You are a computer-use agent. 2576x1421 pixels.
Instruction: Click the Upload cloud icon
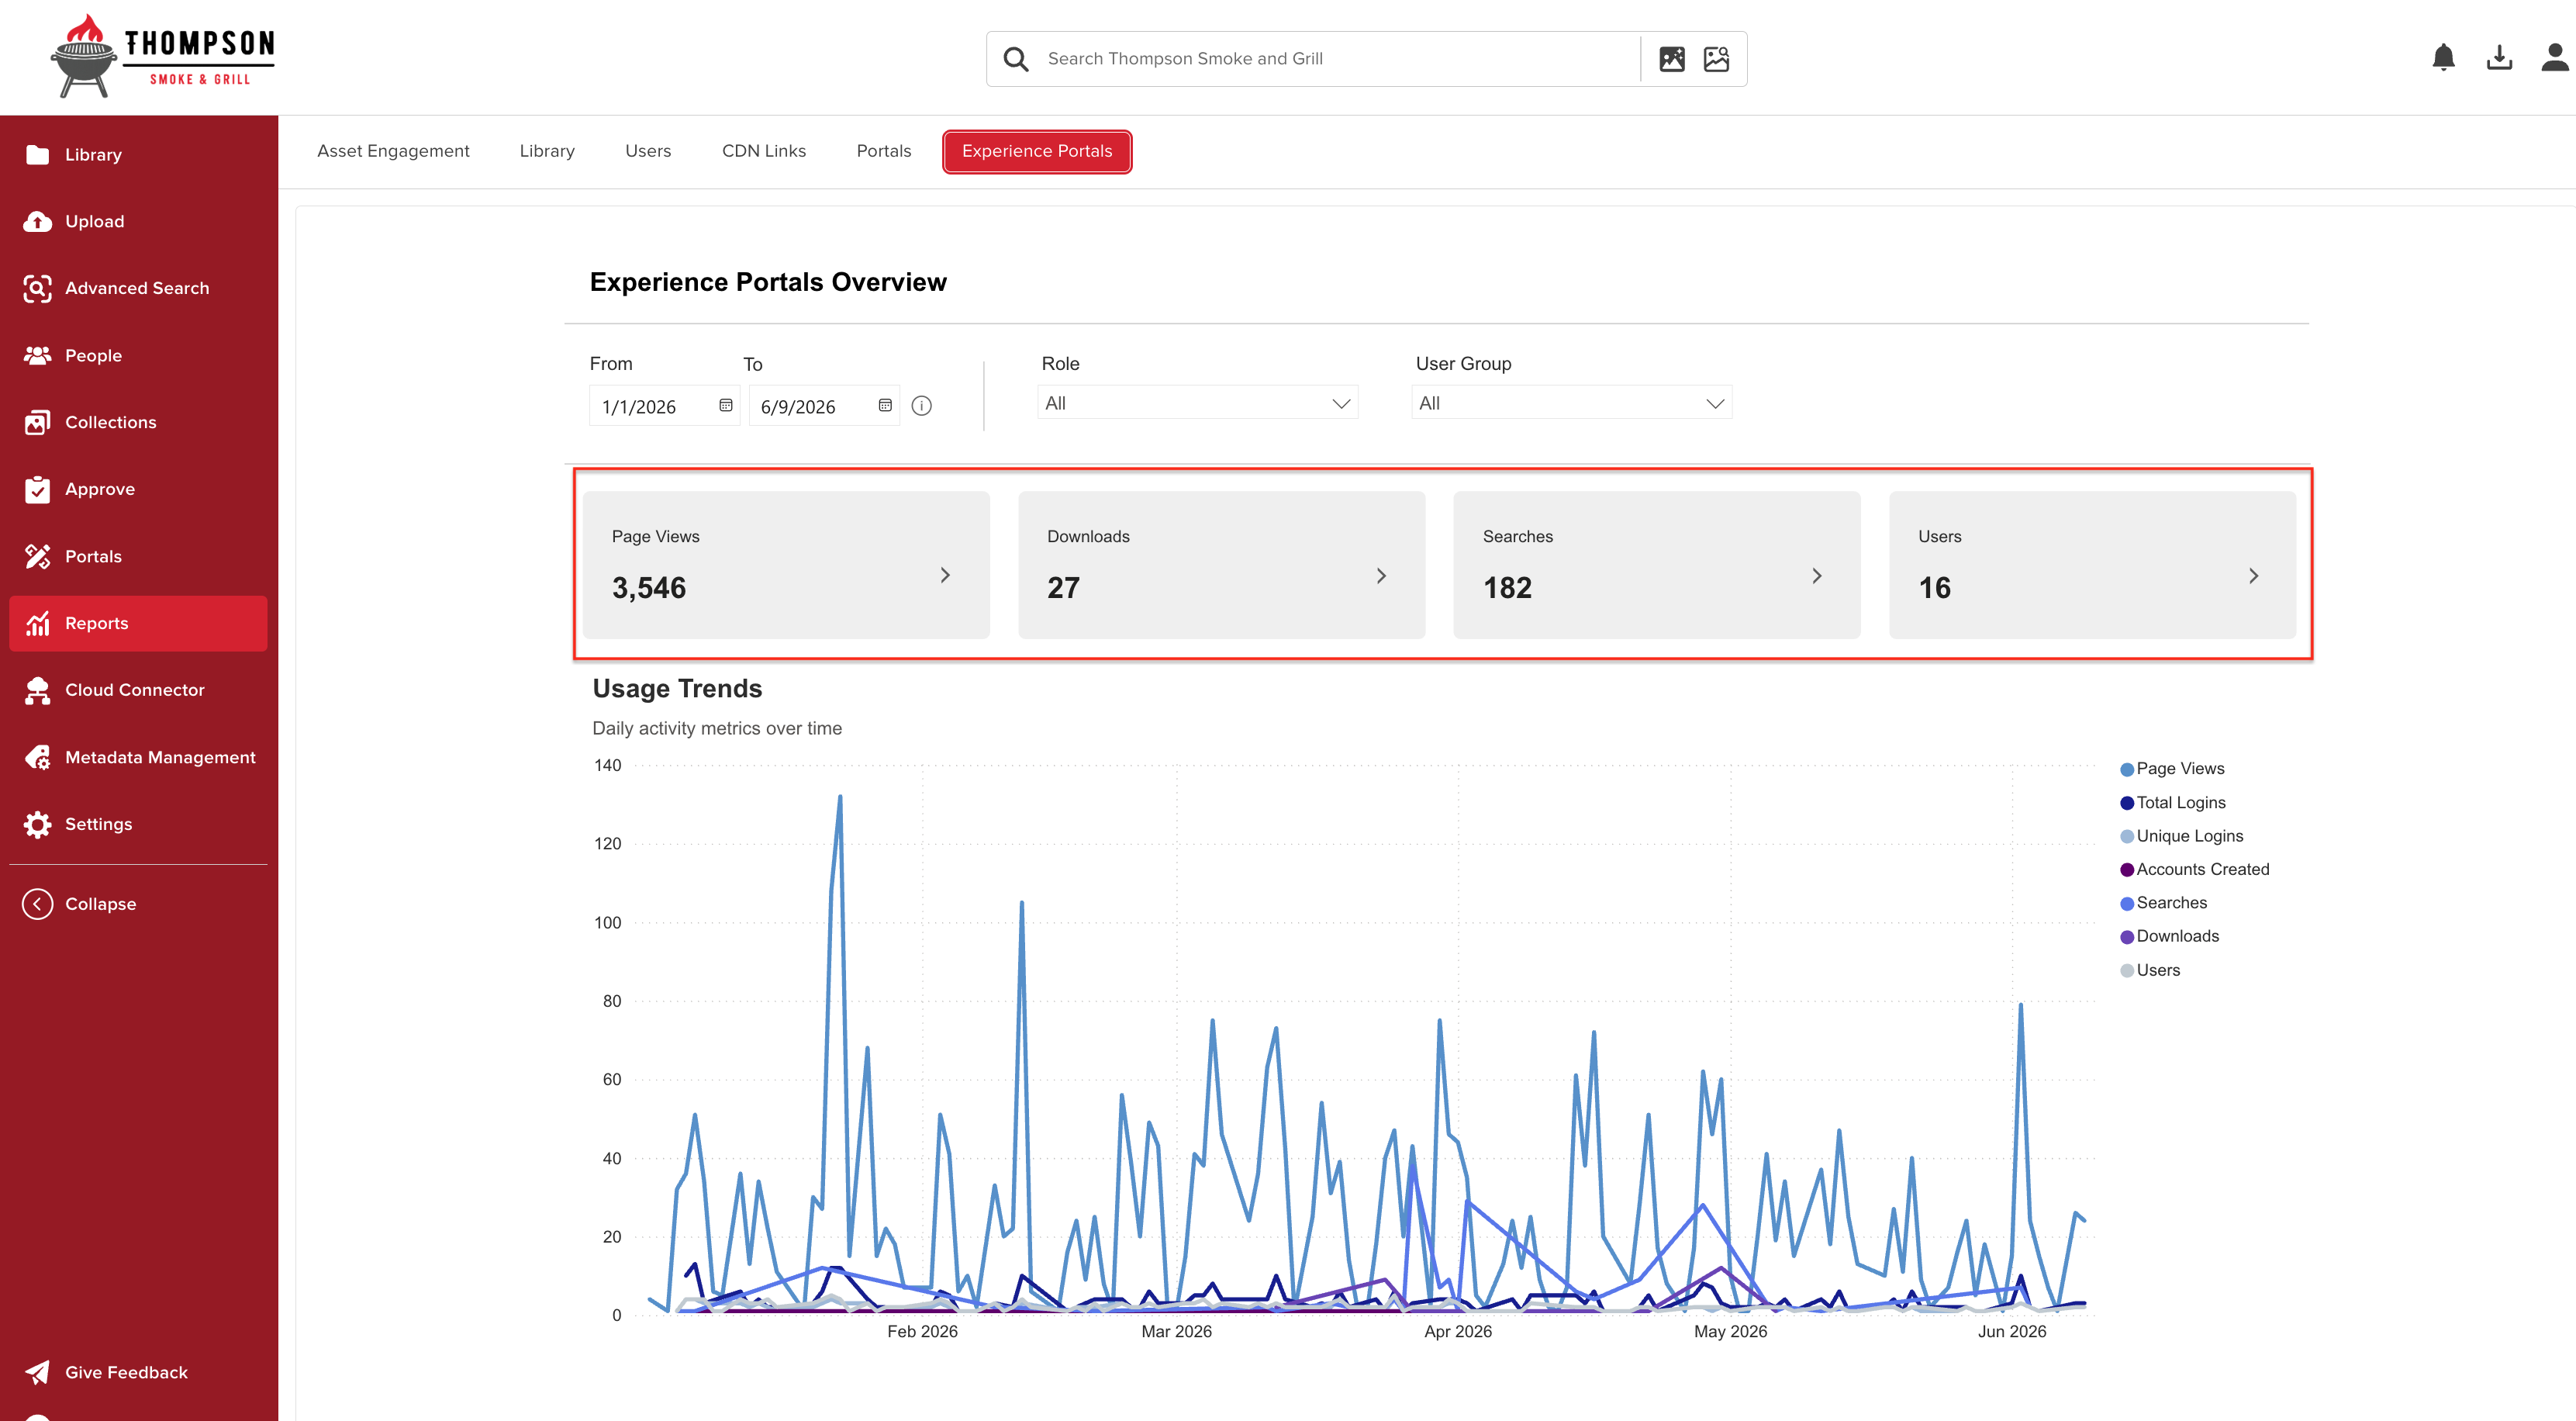37,221
